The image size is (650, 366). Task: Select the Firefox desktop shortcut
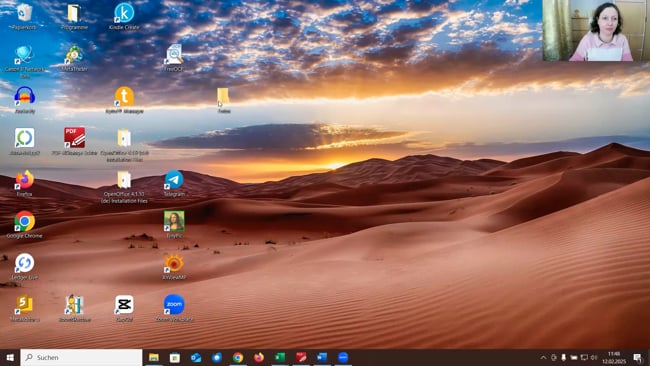pyautogui.click(x=24, y=182)
